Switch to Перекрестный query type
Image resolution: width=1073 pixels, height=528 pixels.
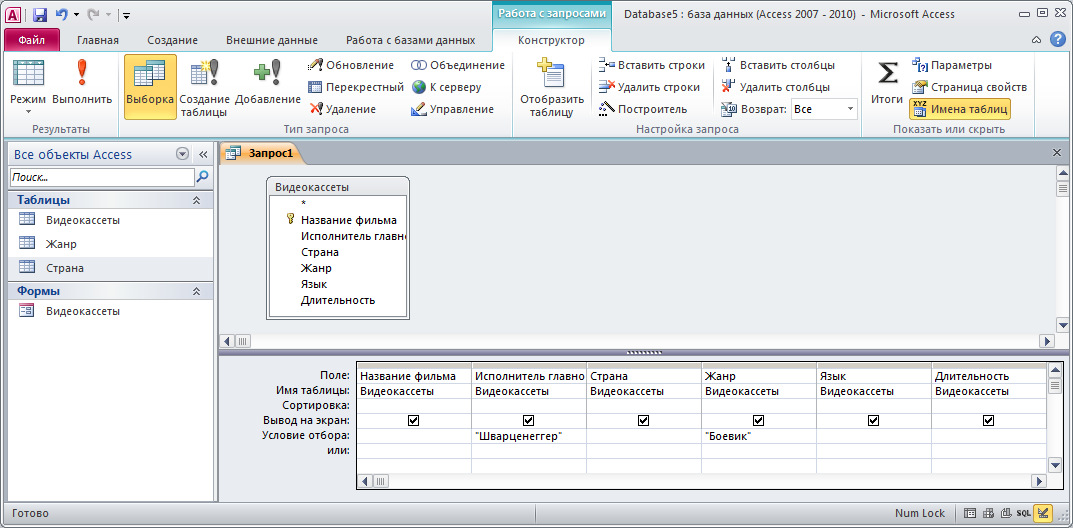click(x=356, y=88)
